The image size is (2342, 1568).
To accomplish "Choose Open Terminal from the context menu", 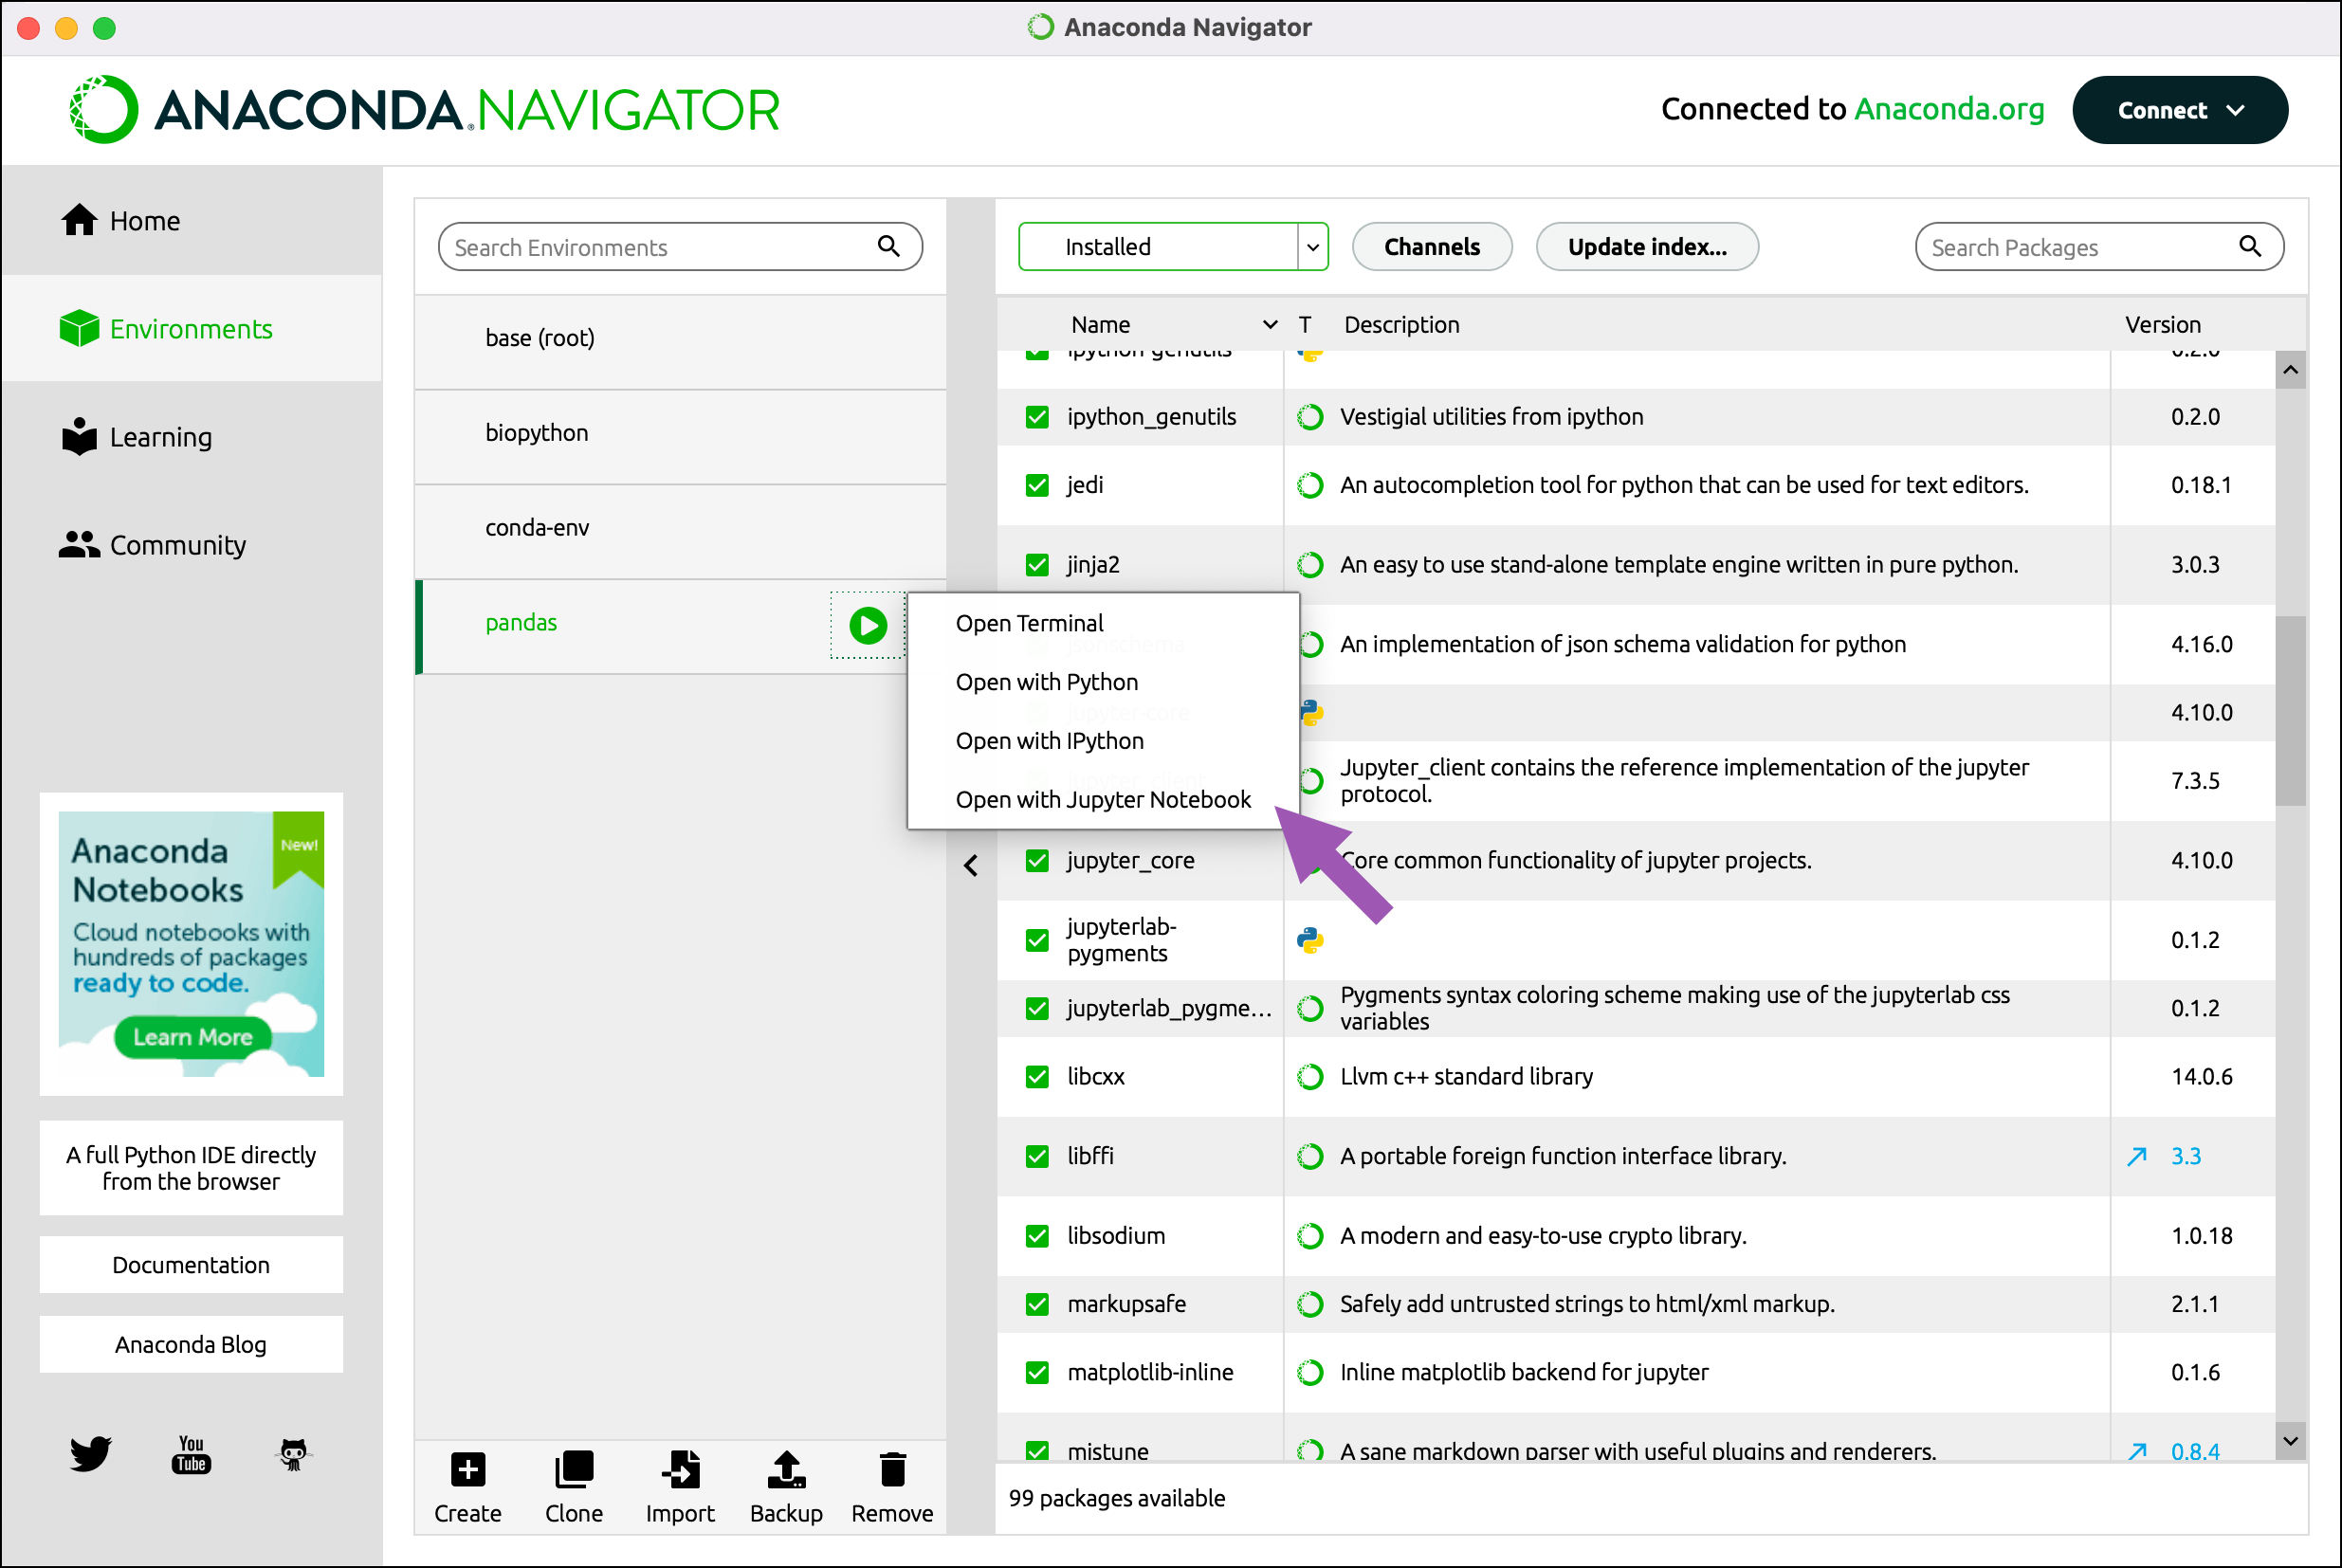I will [1029, 624].
